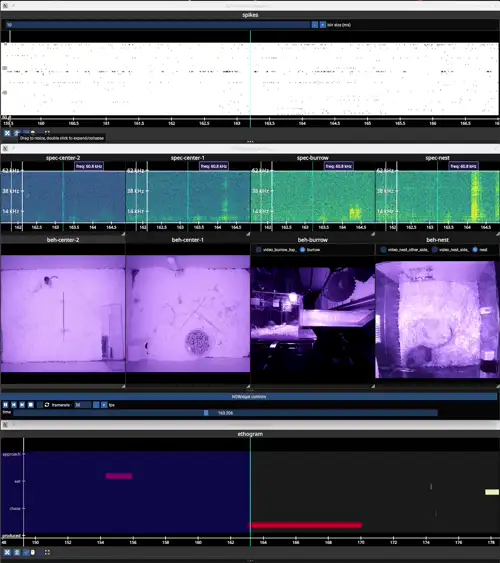Select the burrow radio button
Image resolution: width=500 pixels, height=563 pixels.
coord(302,250)
